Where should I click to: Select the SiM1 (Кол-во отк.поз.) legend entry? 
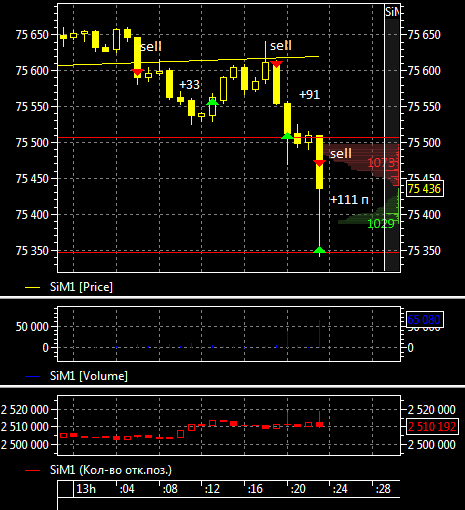coord(98,470)
